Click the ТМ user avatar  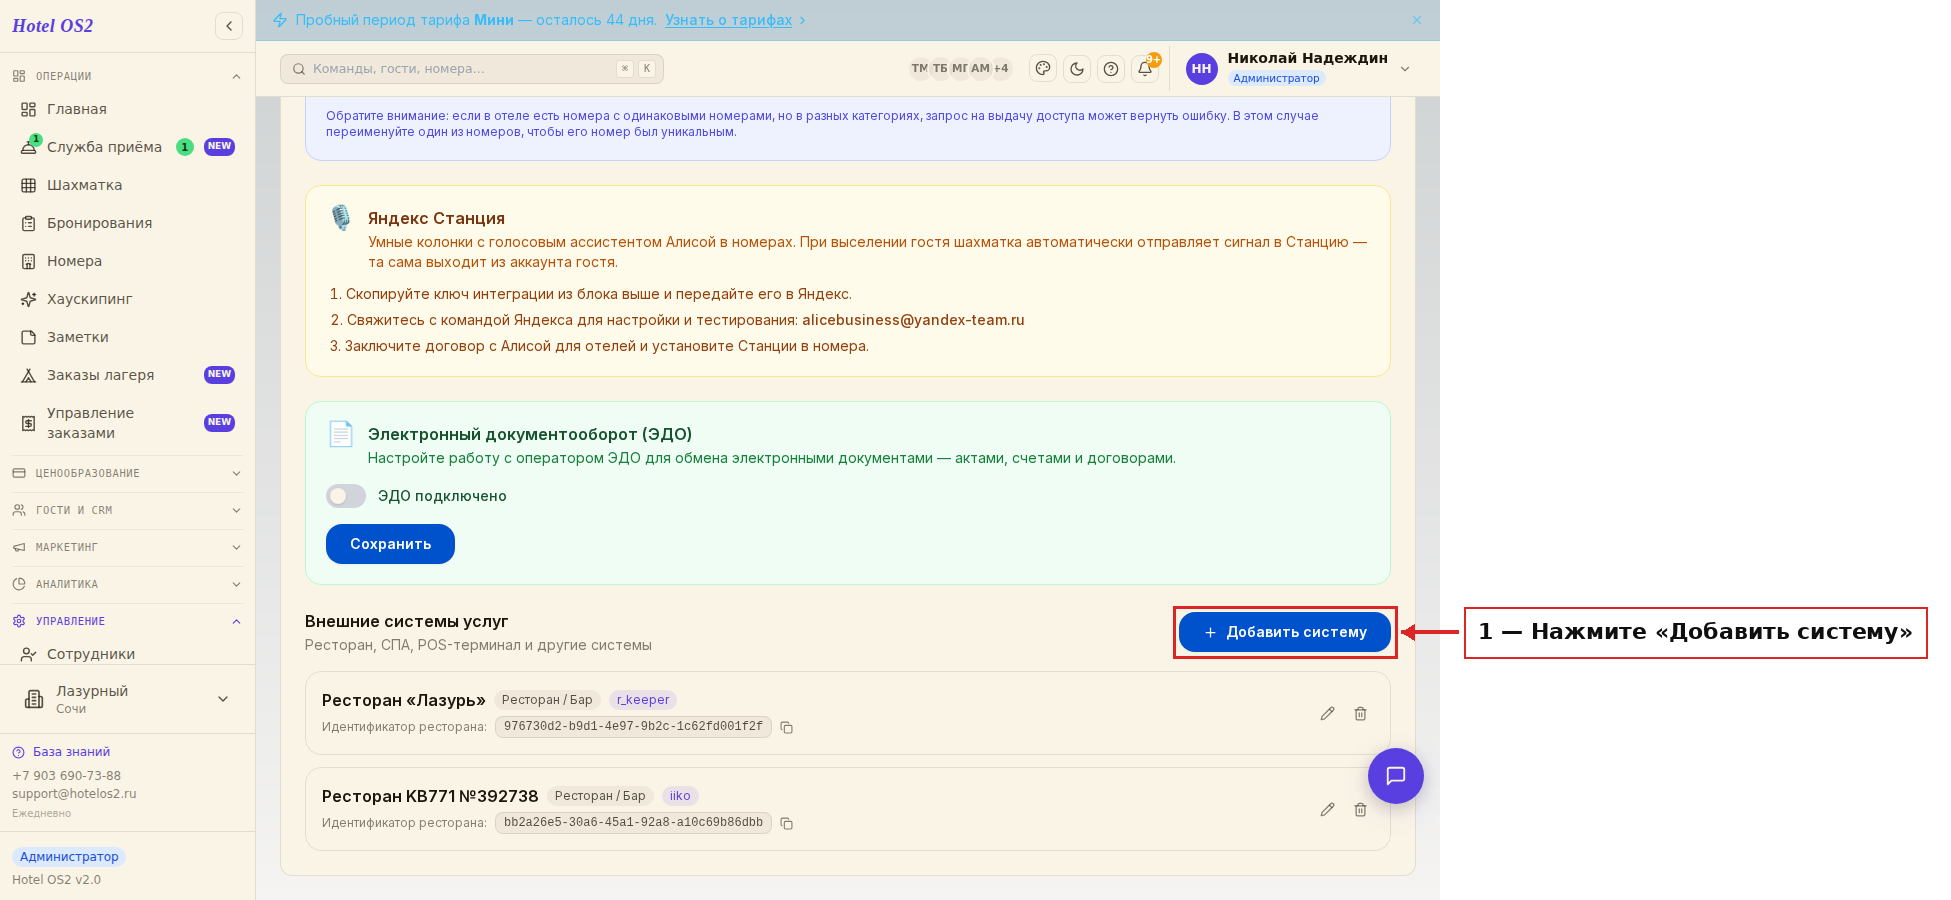pos(919,69)
